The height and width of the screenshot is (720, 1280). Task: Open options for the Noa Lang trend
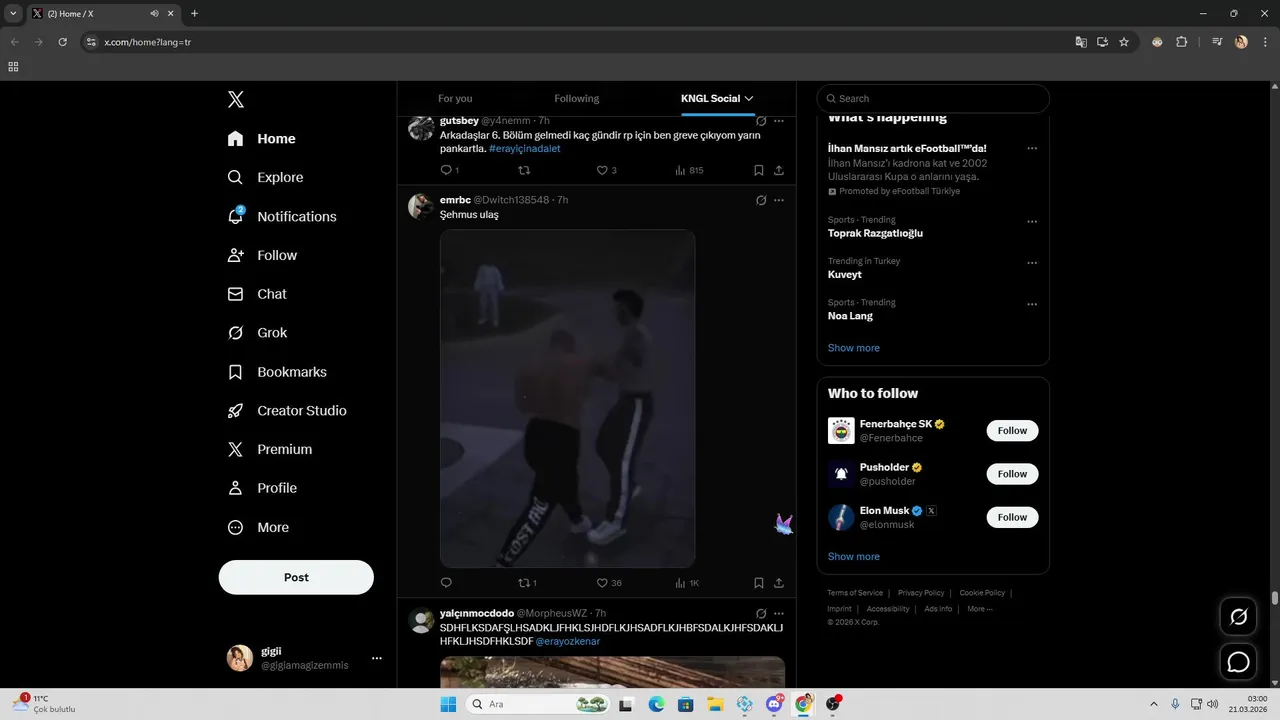[x=1032, y=304]
